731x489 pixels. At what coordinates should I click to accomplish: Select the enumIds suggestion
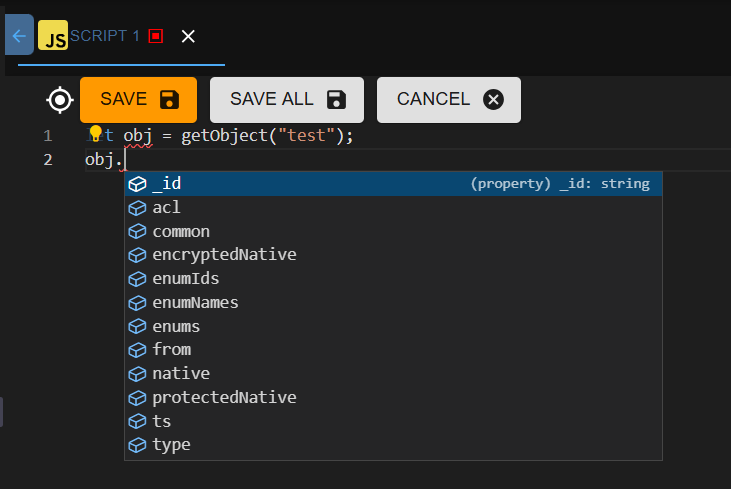coord(393,279)
